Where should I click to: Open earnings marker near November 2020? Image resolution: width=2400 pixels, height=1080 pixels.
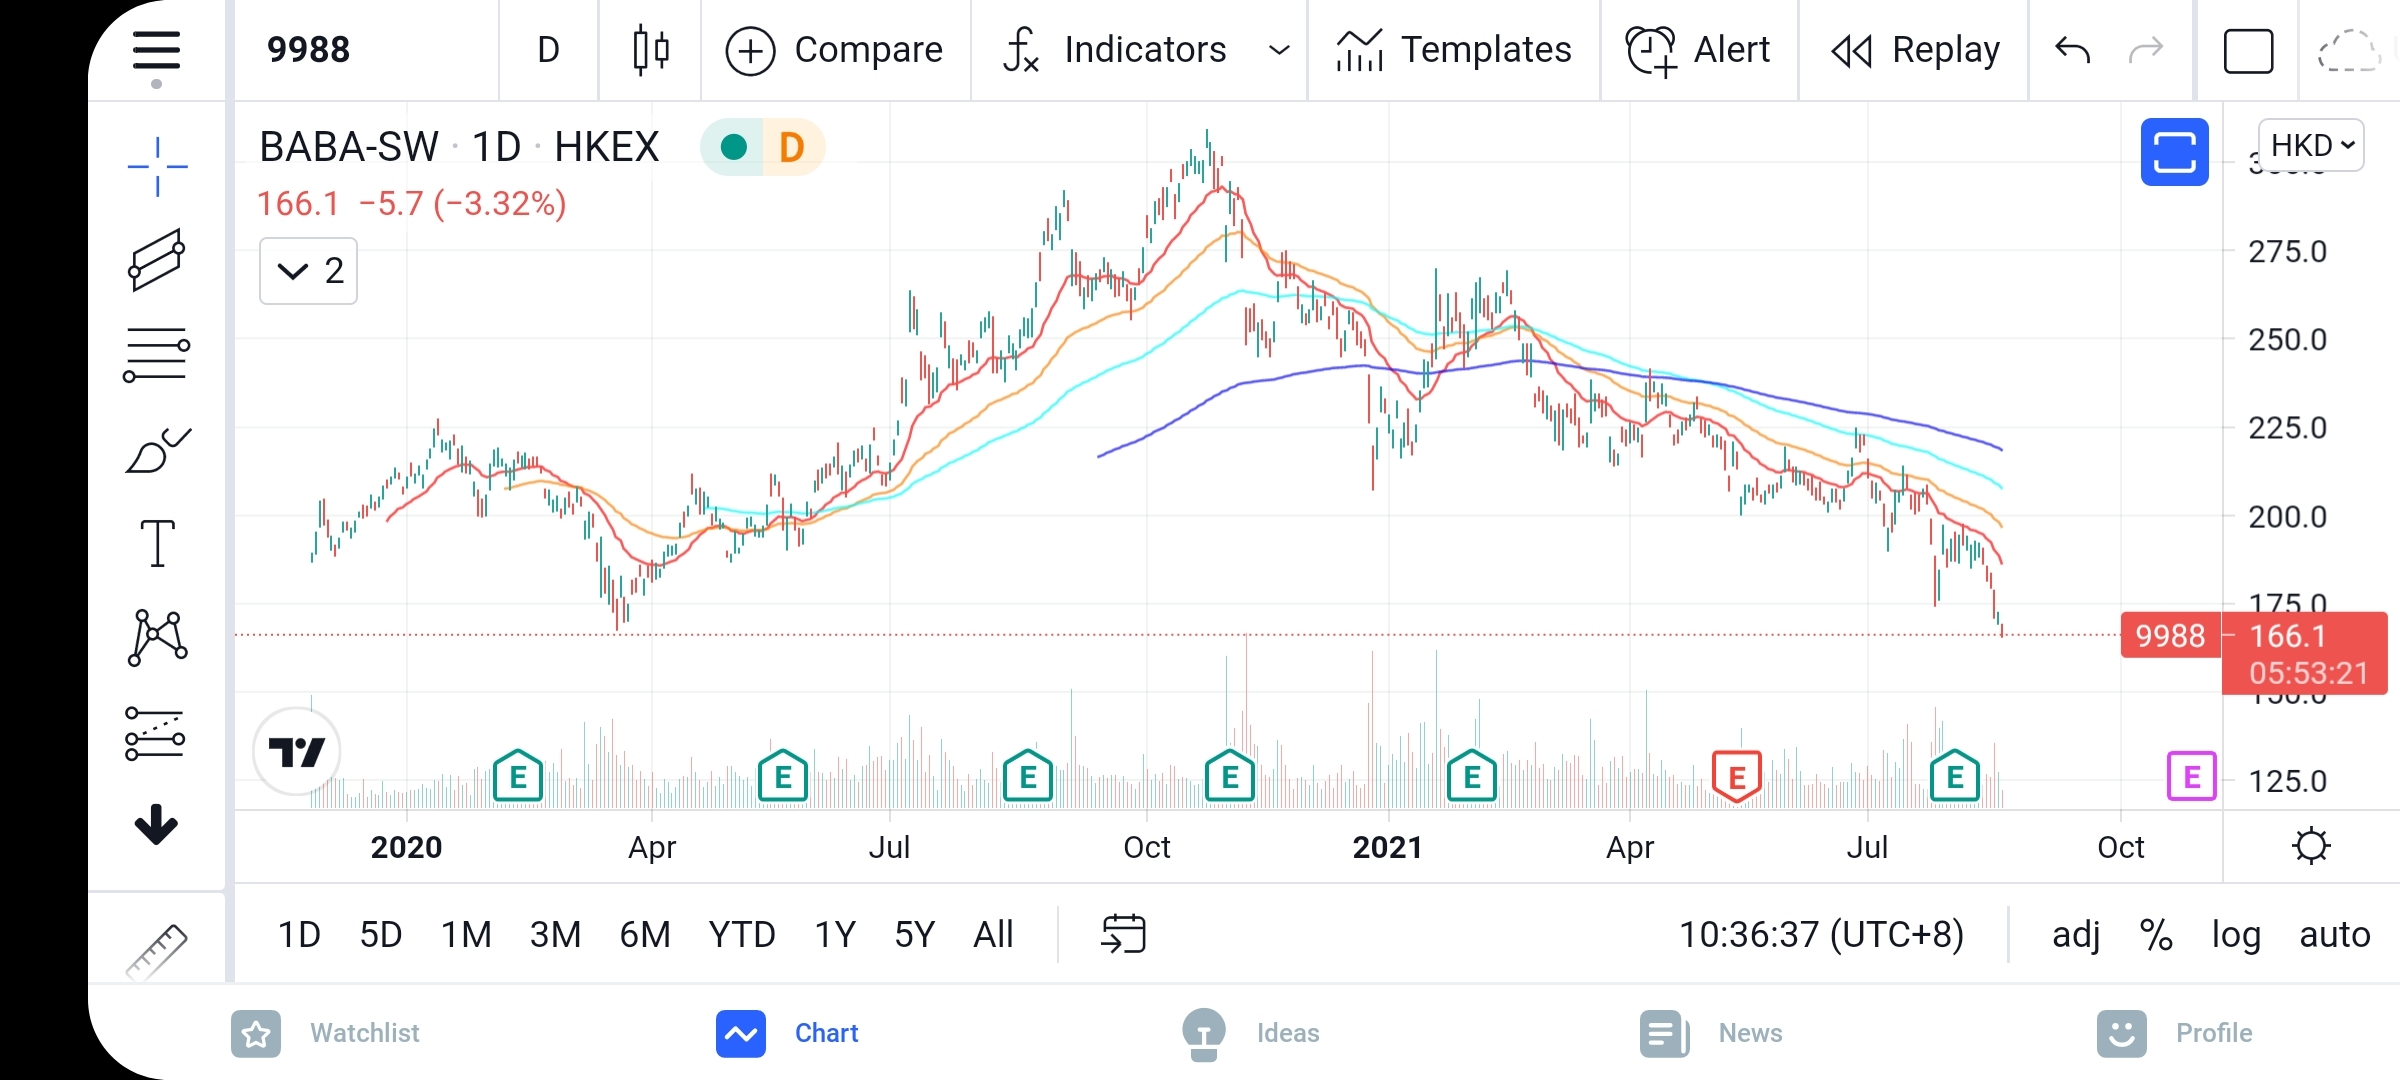pyautogui.click(x=1230, y=776)
